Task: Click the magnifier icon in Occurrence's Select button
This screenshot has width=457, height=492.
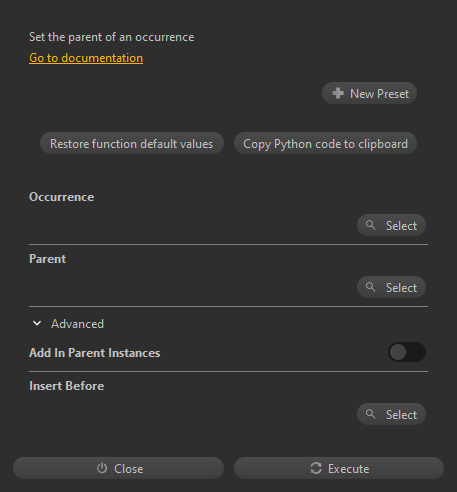Action: pyautogui.click(x=370, y=225)
